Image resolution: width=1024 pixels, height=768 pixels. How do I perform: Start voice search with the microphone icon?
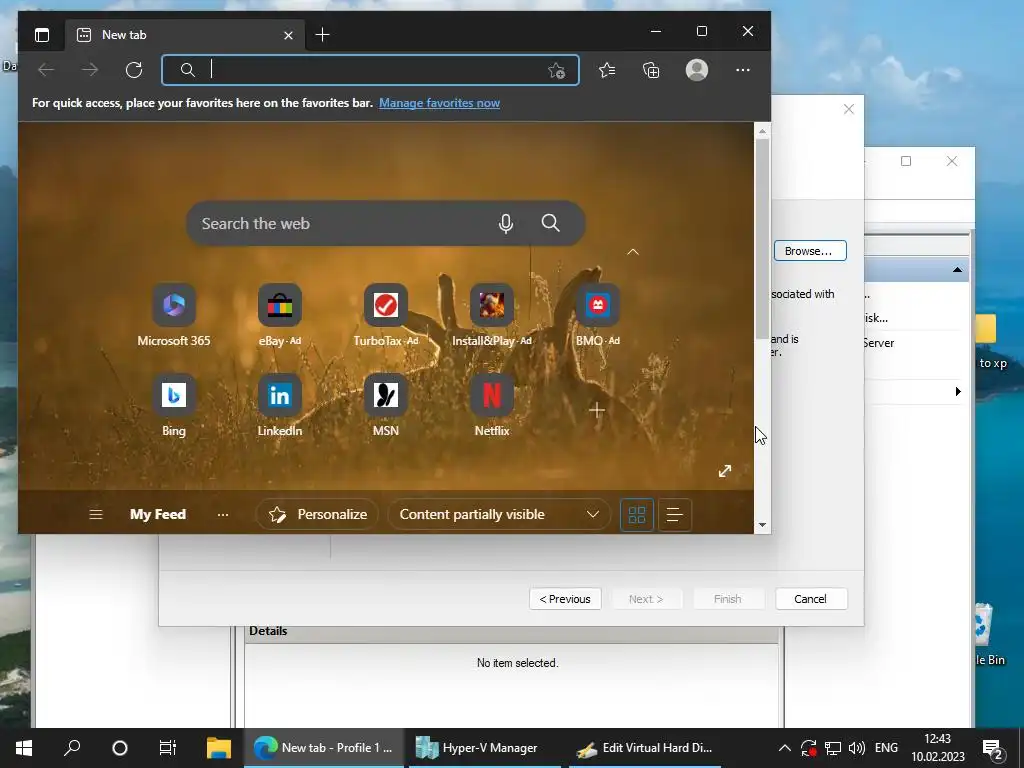click(505, 223)
